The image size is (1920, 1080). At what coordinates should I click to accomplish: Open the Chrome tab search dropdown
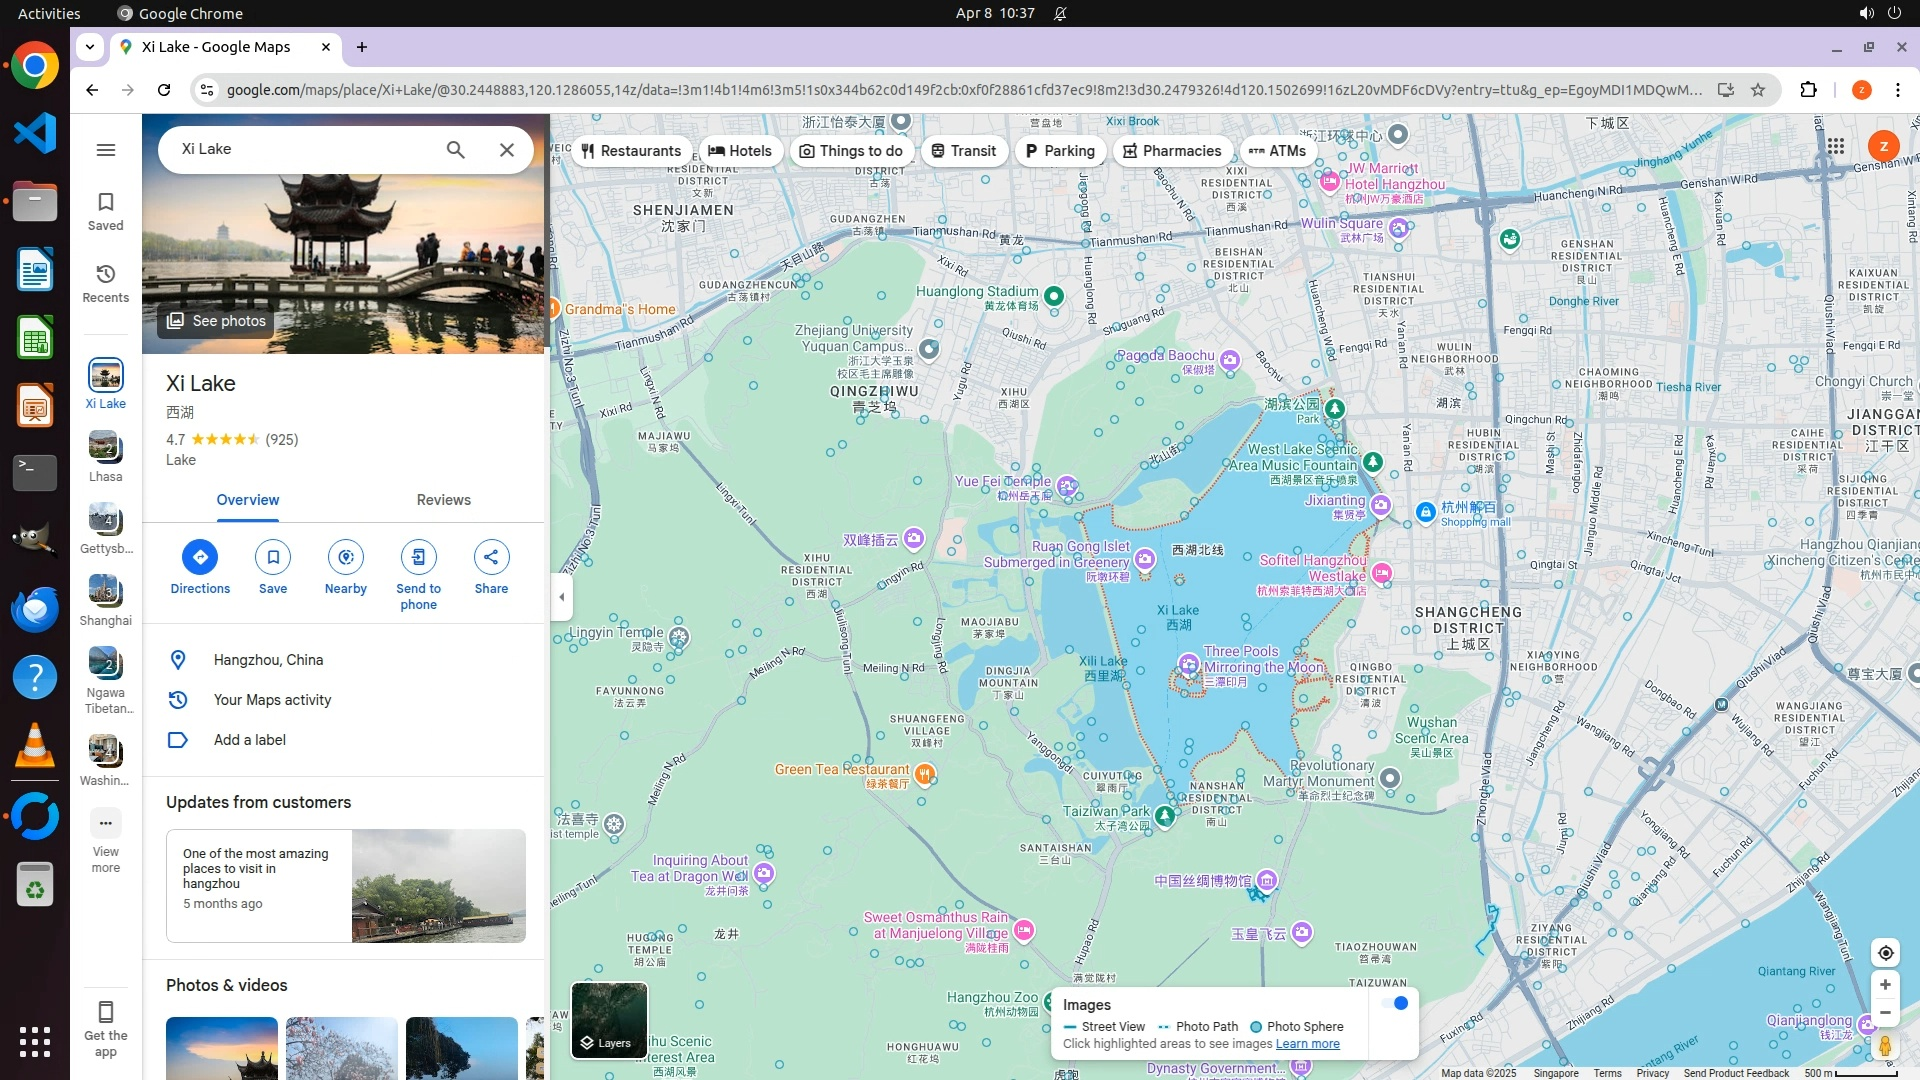pyautogui.click(x=90, y=47)
